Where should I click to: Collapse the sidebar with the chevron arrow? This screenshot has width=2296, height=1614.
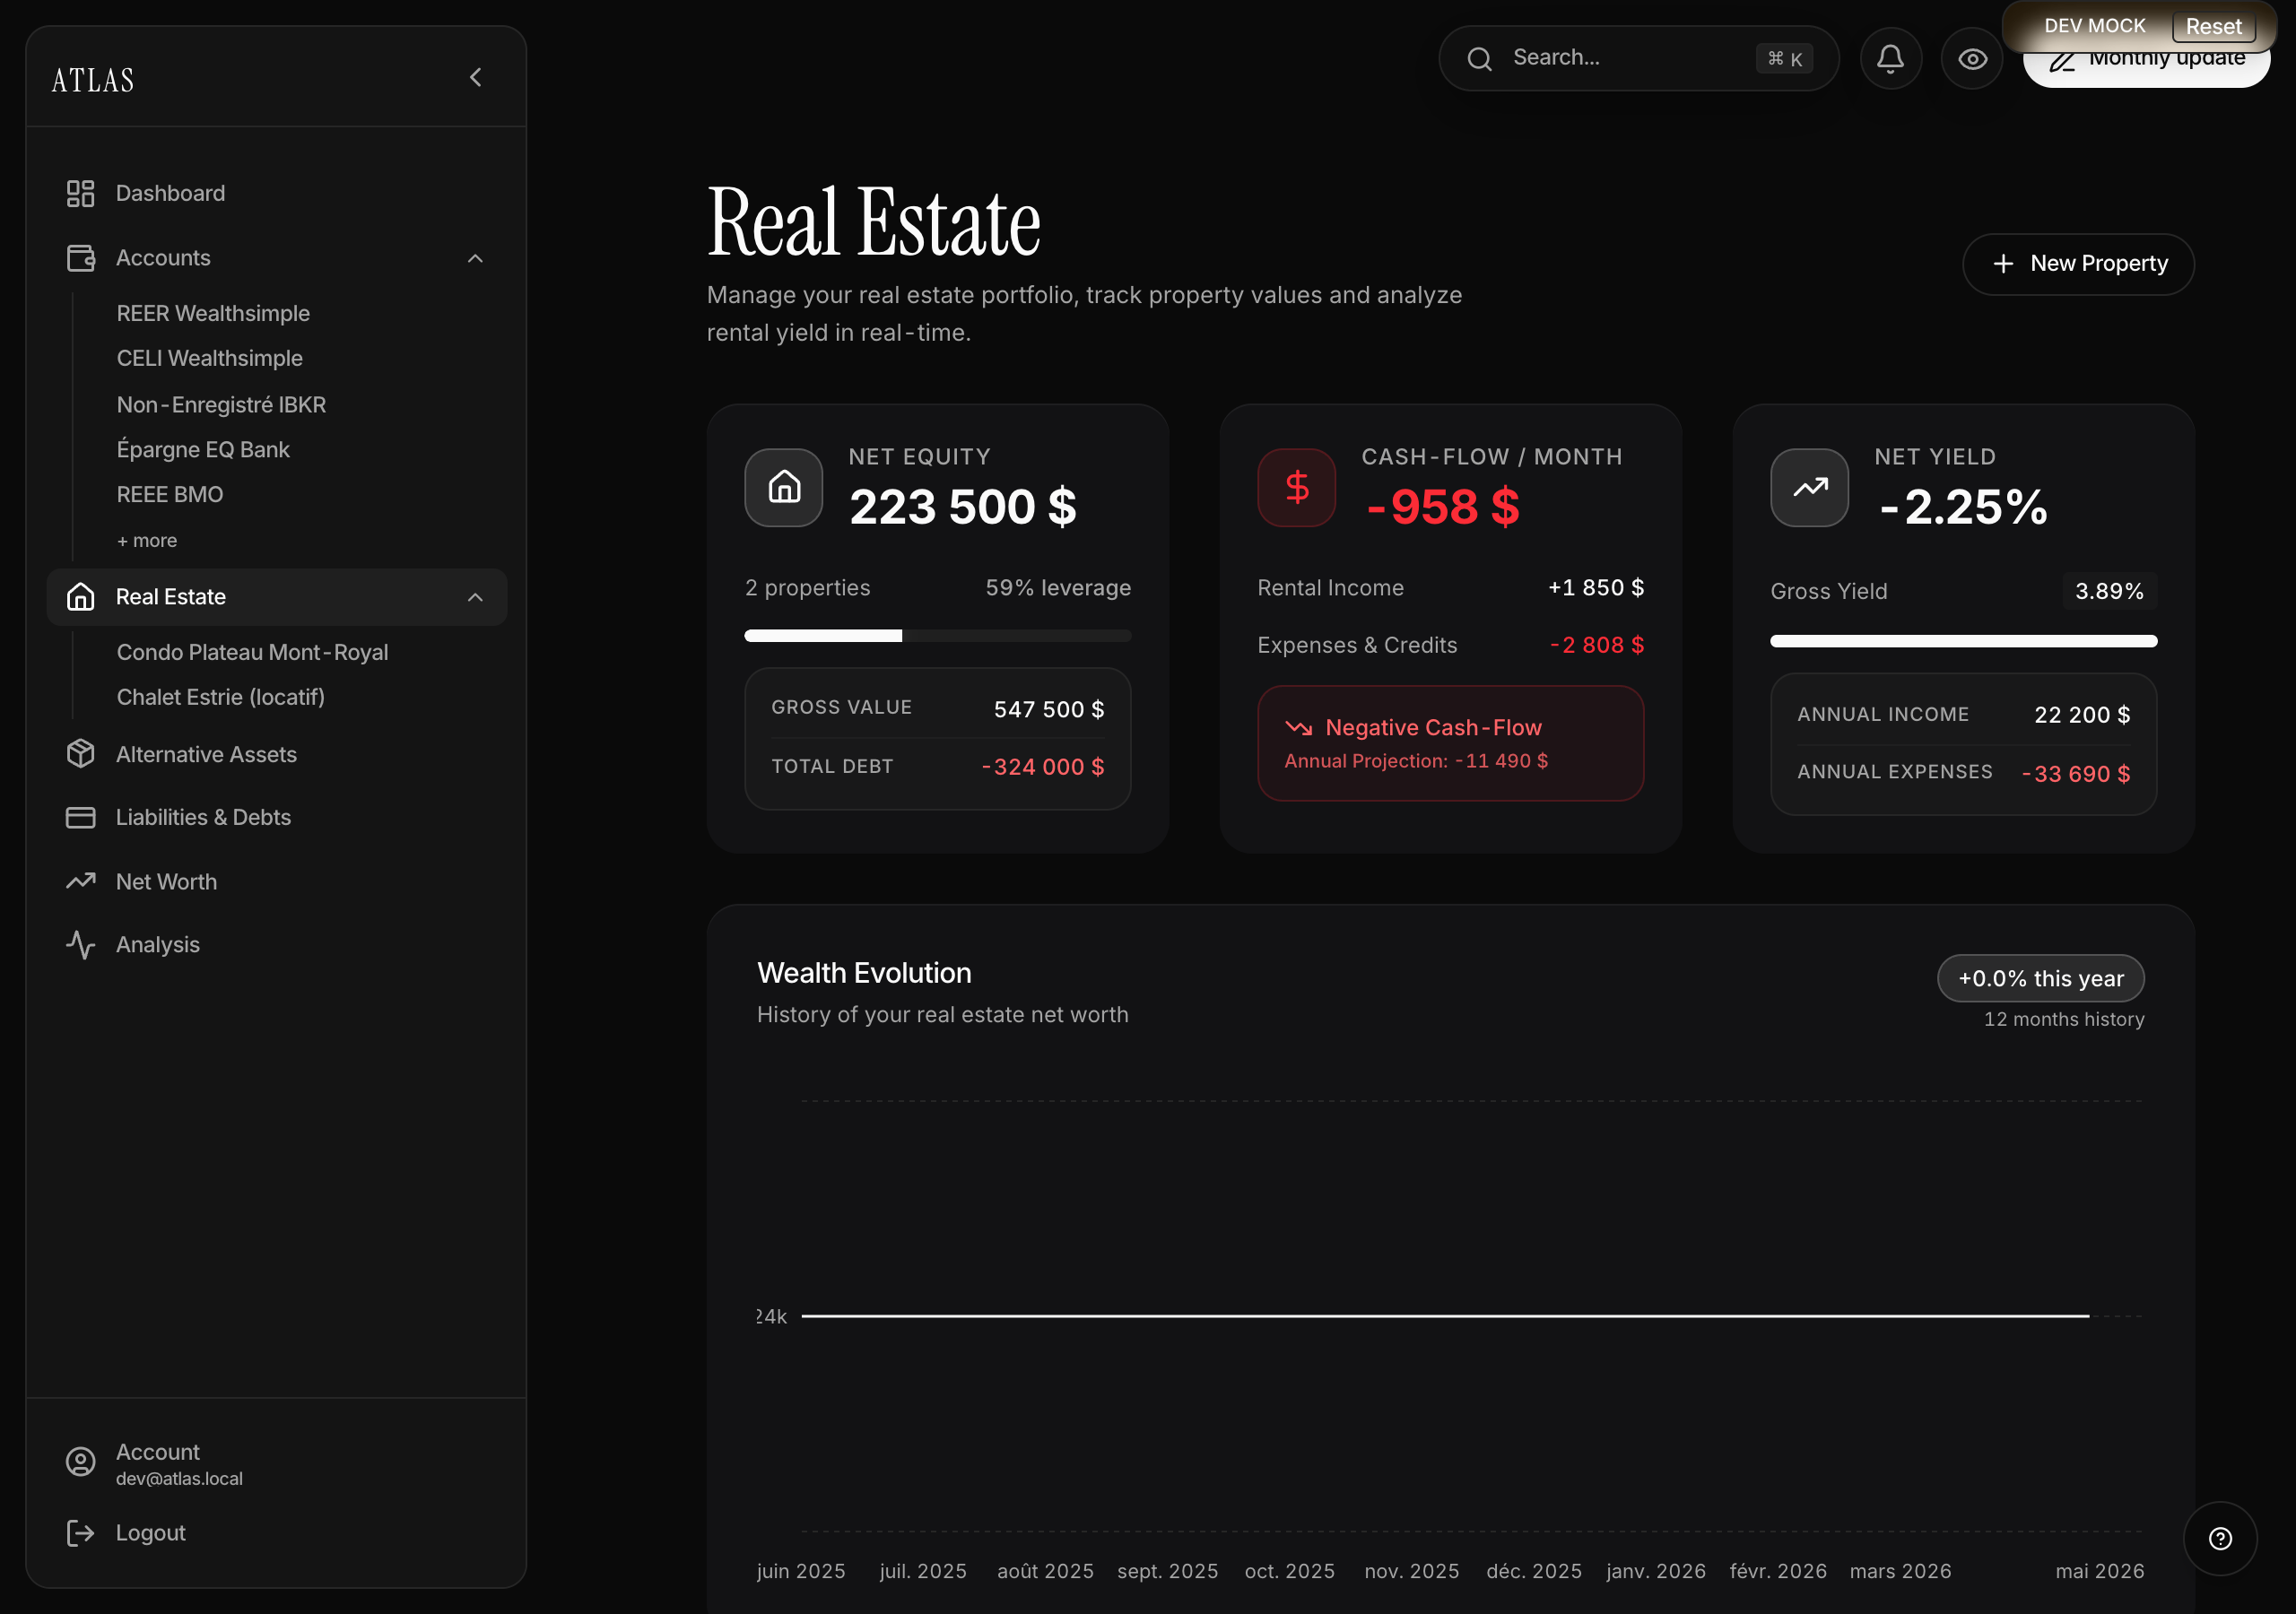(475, 77)
